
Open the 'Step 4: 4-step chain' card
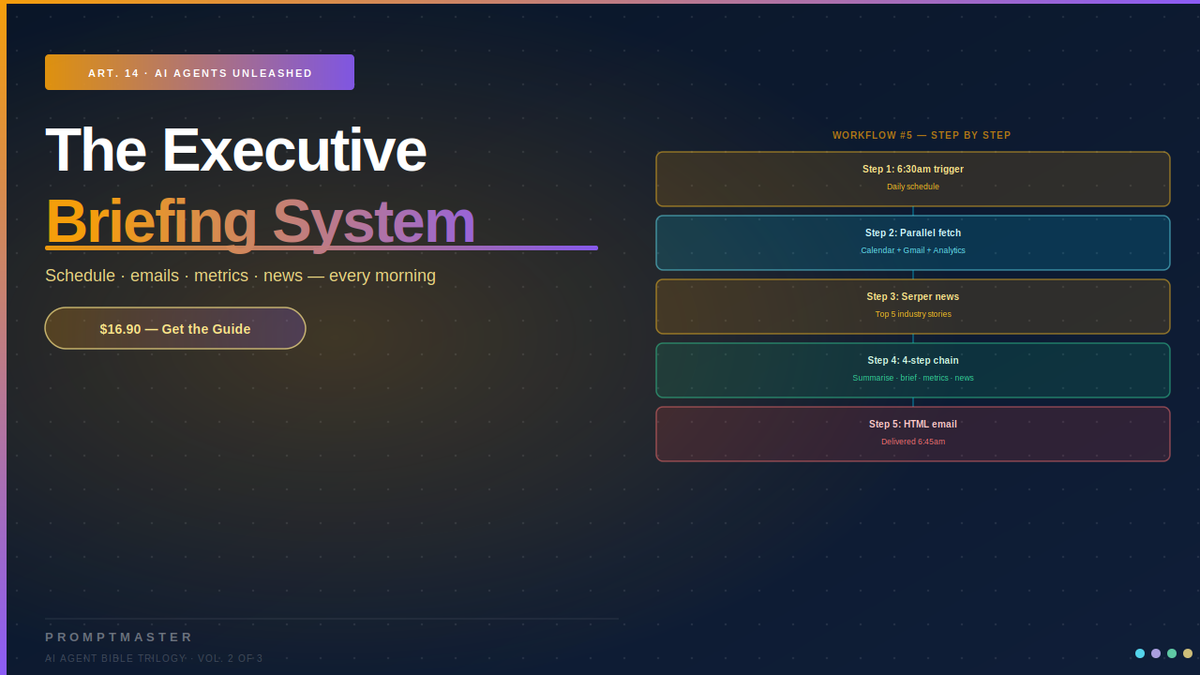[913, 370]
